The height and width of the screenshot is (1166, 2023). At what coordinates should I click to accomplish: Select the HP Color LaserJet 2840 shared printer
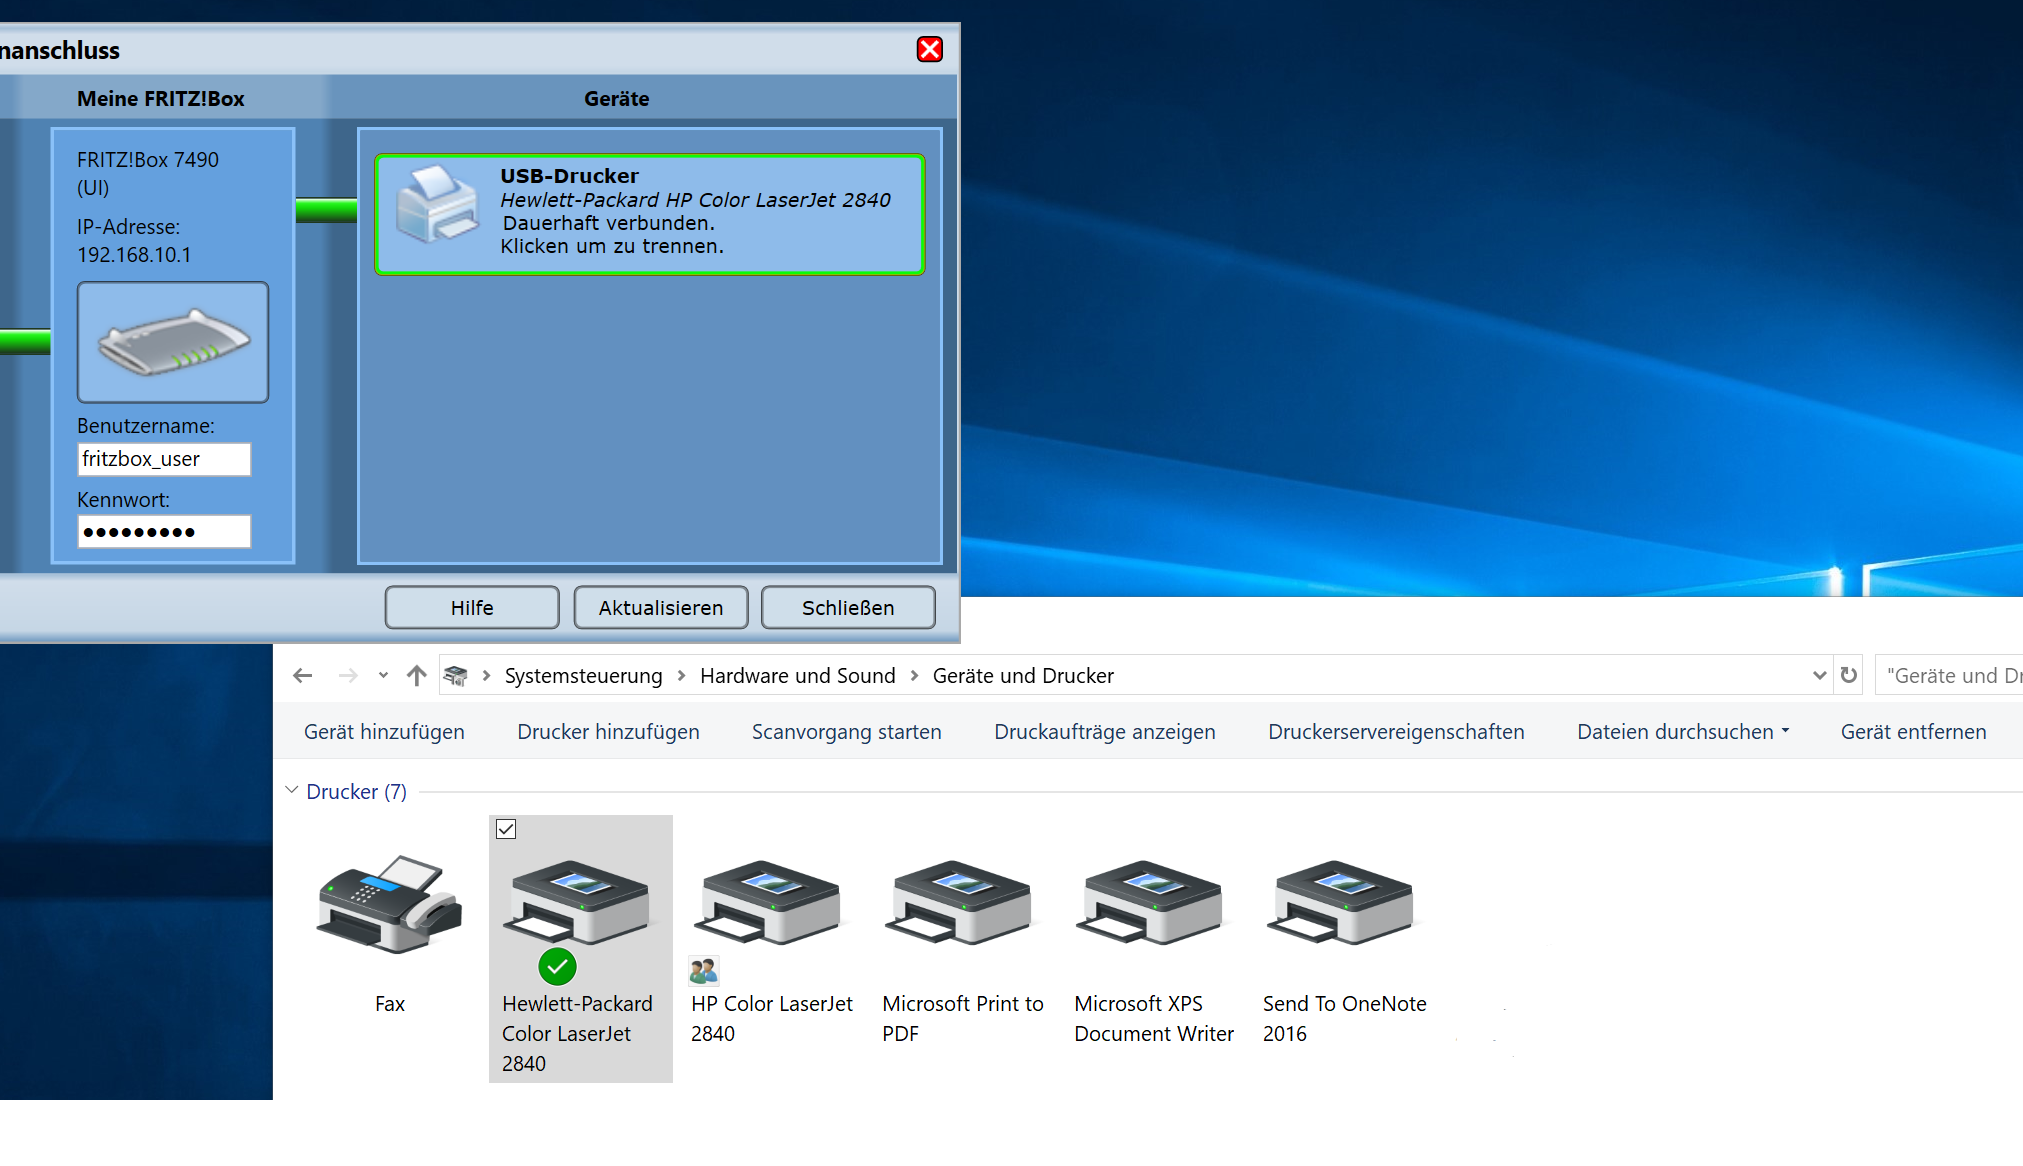click(x=771, y=905)
